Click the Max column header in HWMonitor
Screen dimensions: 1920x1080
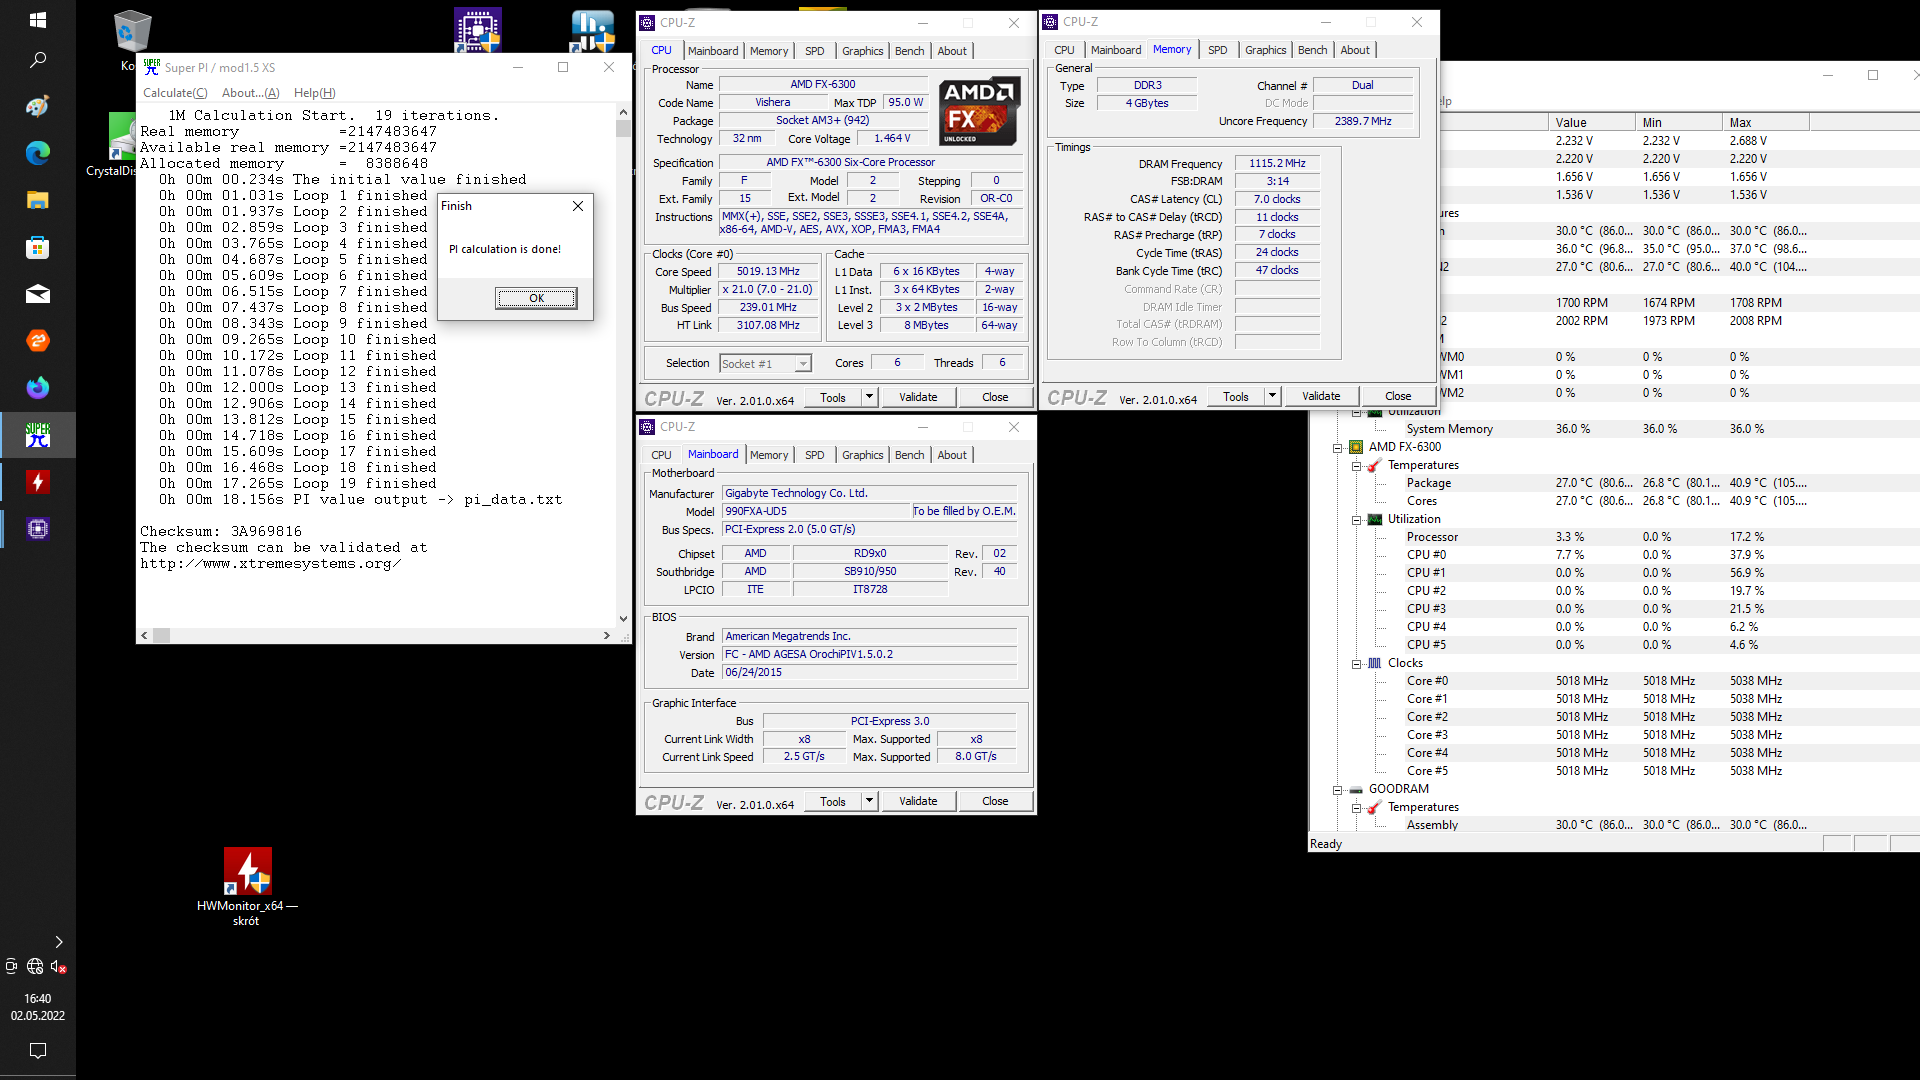coord(1766,122)
